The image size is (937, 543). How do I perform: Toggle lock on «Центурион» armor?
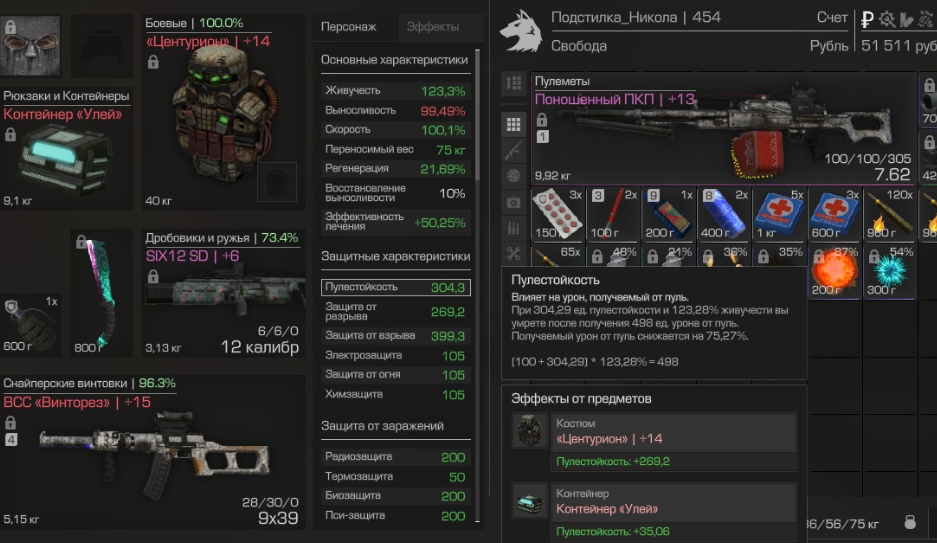(153, 62)
